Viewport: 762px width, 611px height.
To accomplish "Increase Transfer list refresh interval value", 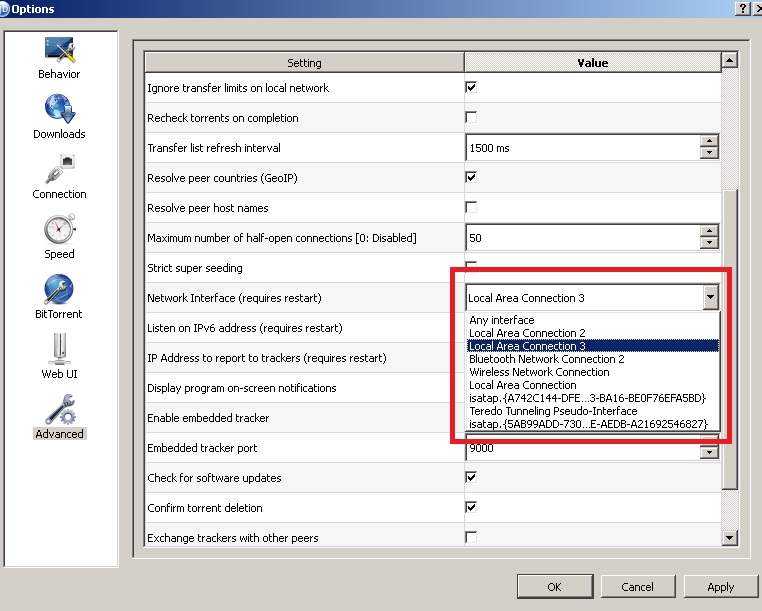I will (x=709, y=141).
